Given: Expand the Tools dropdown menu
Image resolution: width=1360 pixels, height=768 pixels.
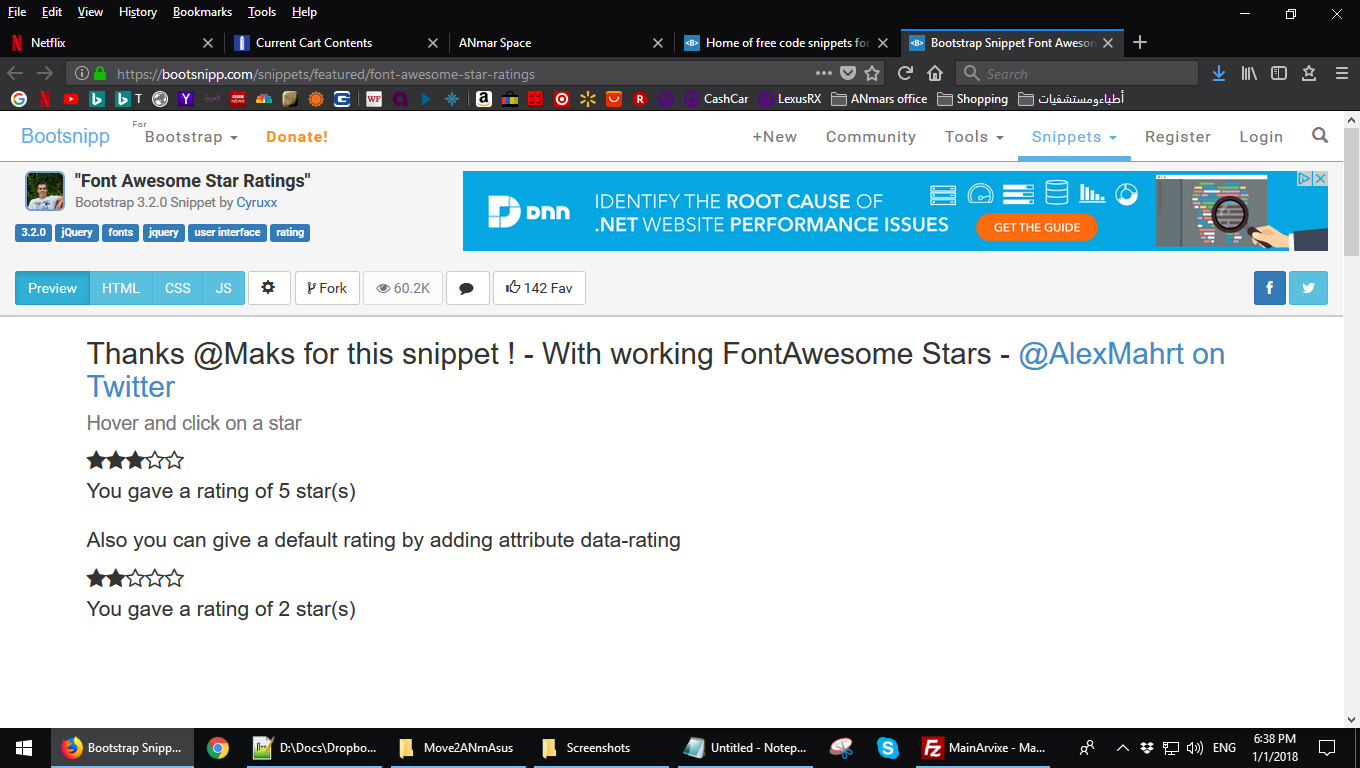Looking at the screenshot, I should 974,137.
